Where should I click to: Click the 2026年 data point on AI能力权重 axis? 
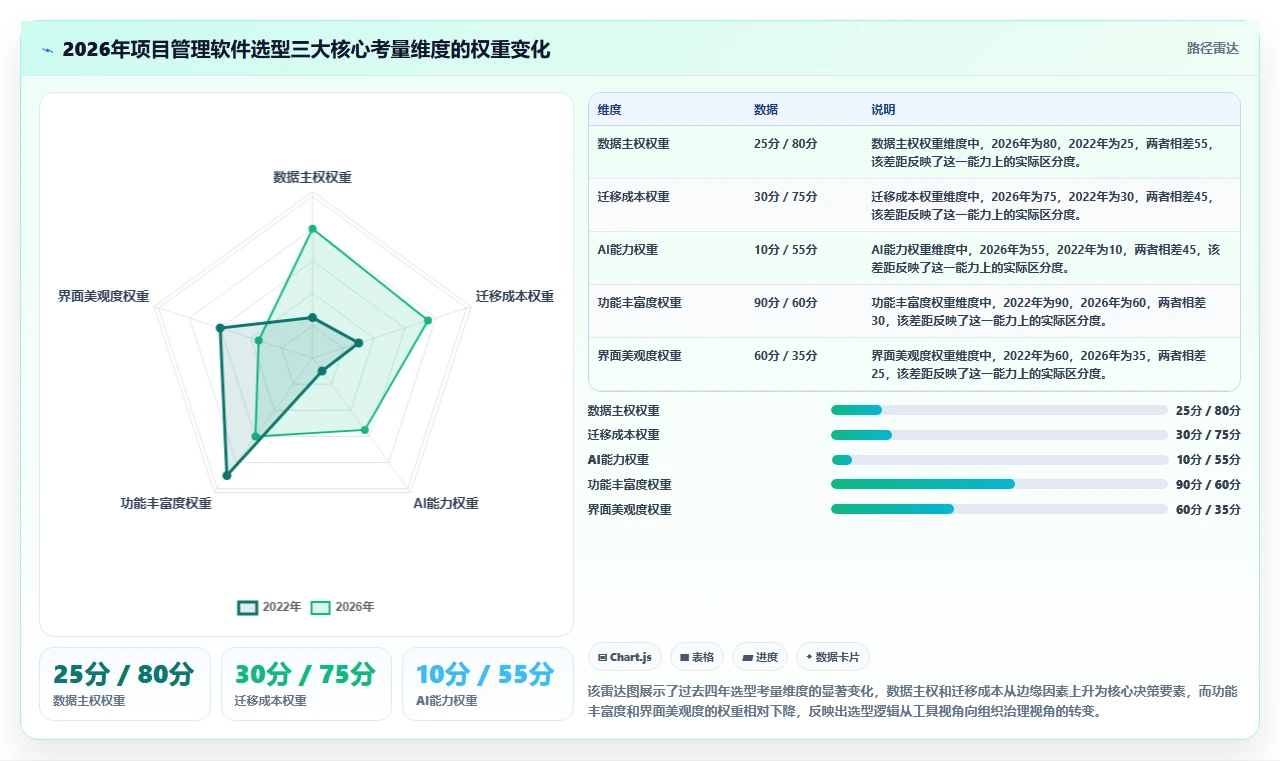365,430
